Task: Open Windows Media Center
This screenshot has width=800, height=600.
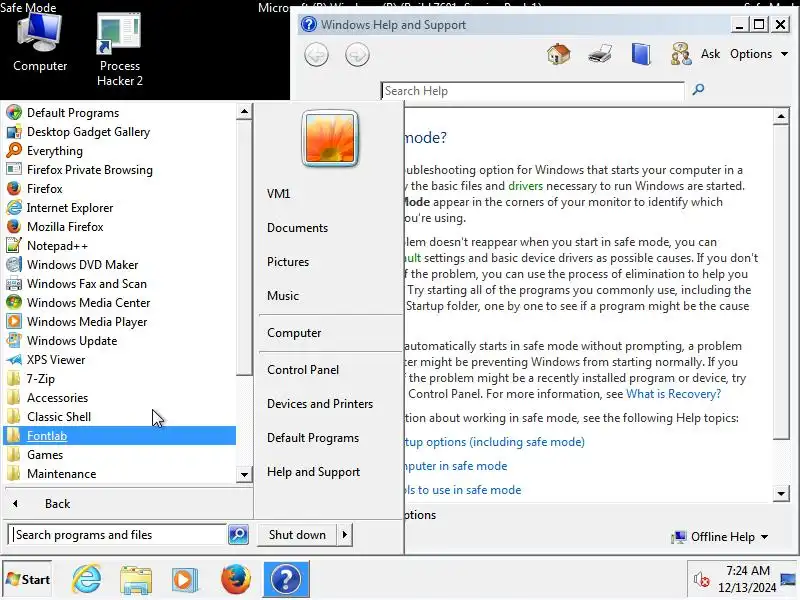Action: [x=120, y=303]
